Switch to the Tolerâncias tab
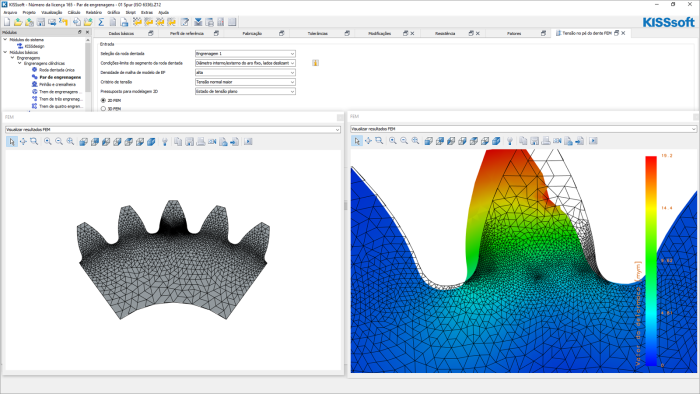Viewport: 700px width, 394px height. (x=317, y=33)
